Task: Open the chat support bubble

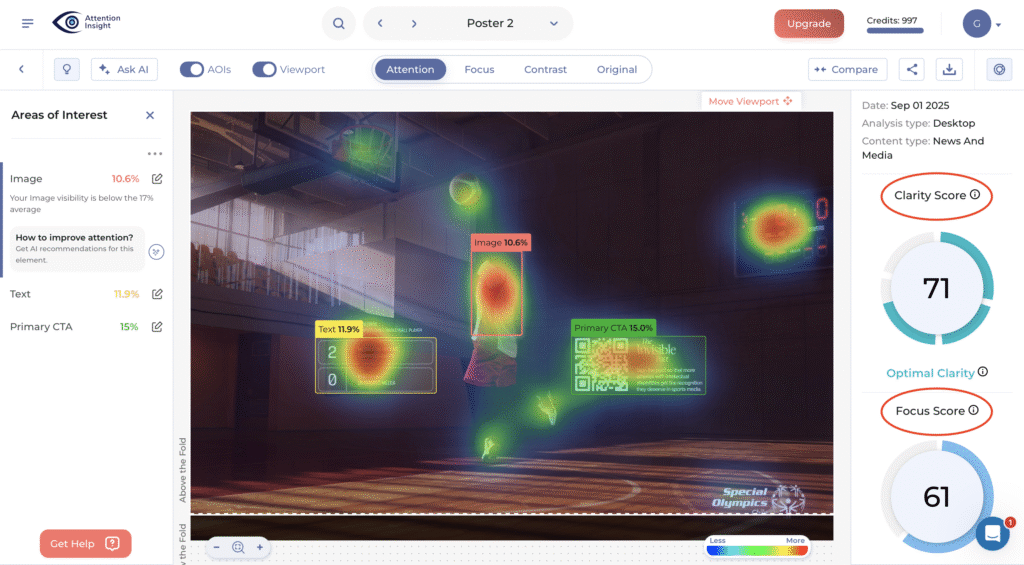Action: pyautogui.click(x=993, y=534)
